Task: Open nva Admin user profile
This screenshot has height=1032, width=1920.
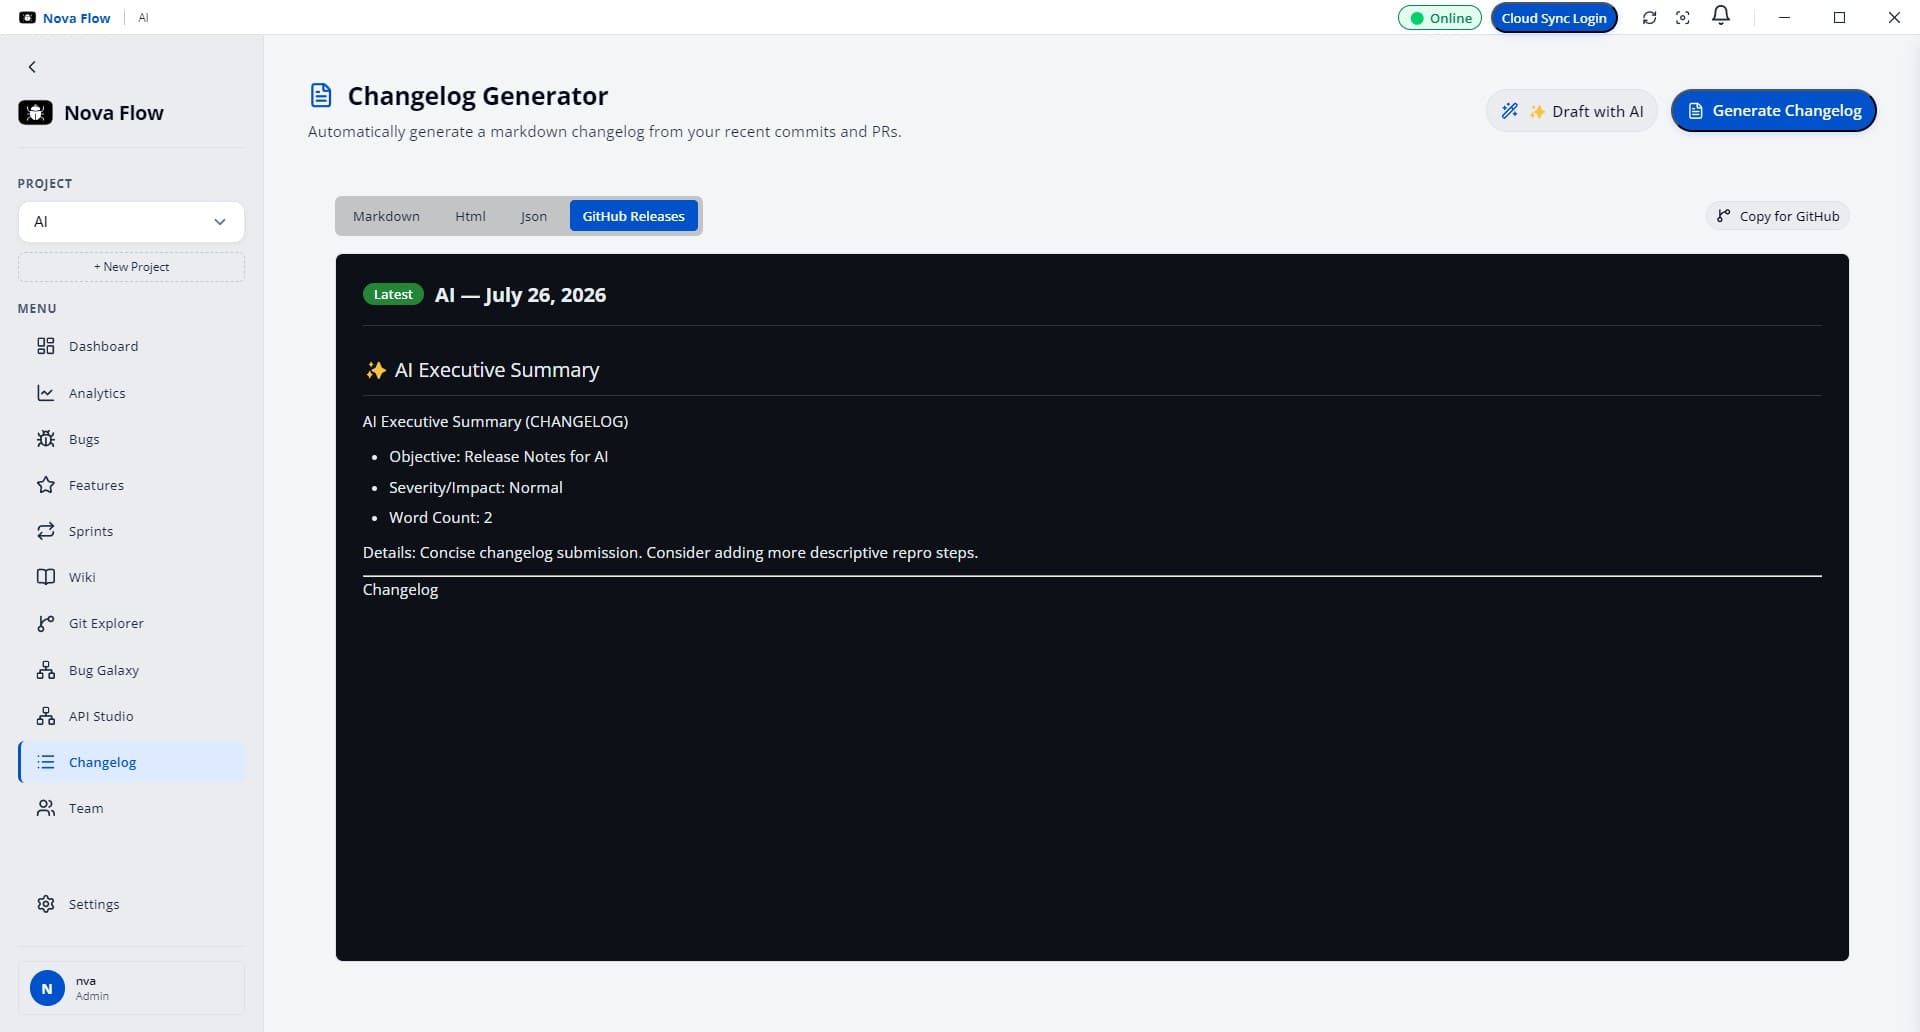Action: pyautogui.click(x=131, y=988)
